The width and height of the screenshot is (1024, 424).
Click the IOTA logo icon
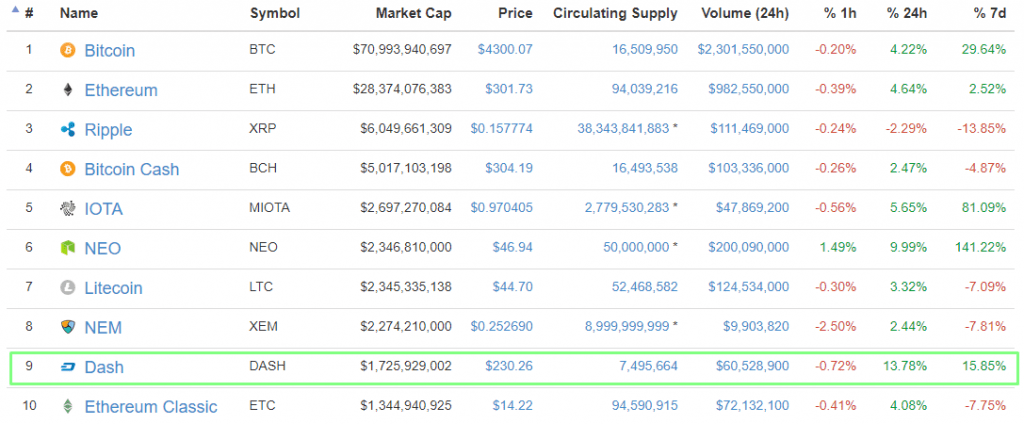click(x=68, y=209)
